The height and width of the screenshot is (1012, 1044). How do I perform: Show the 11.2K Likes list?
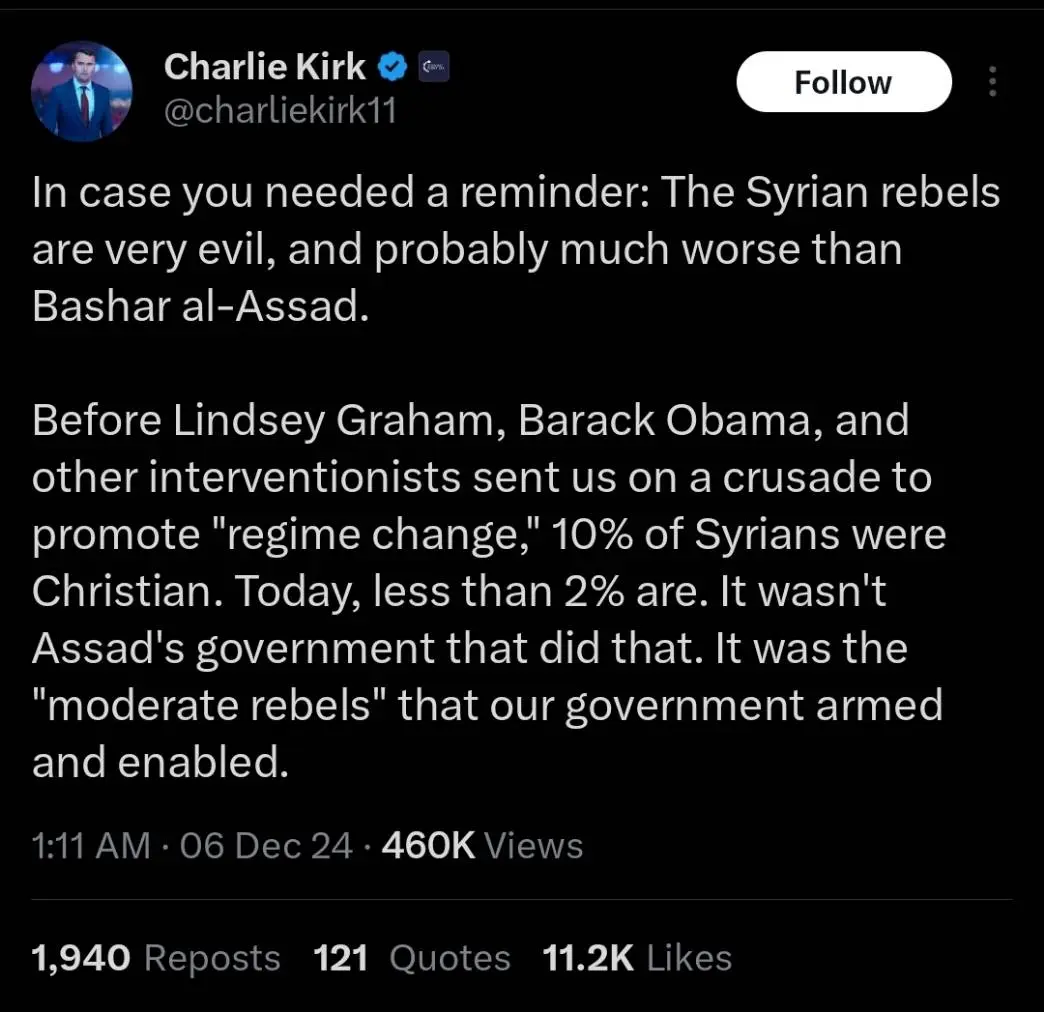(x=636, y=958)
